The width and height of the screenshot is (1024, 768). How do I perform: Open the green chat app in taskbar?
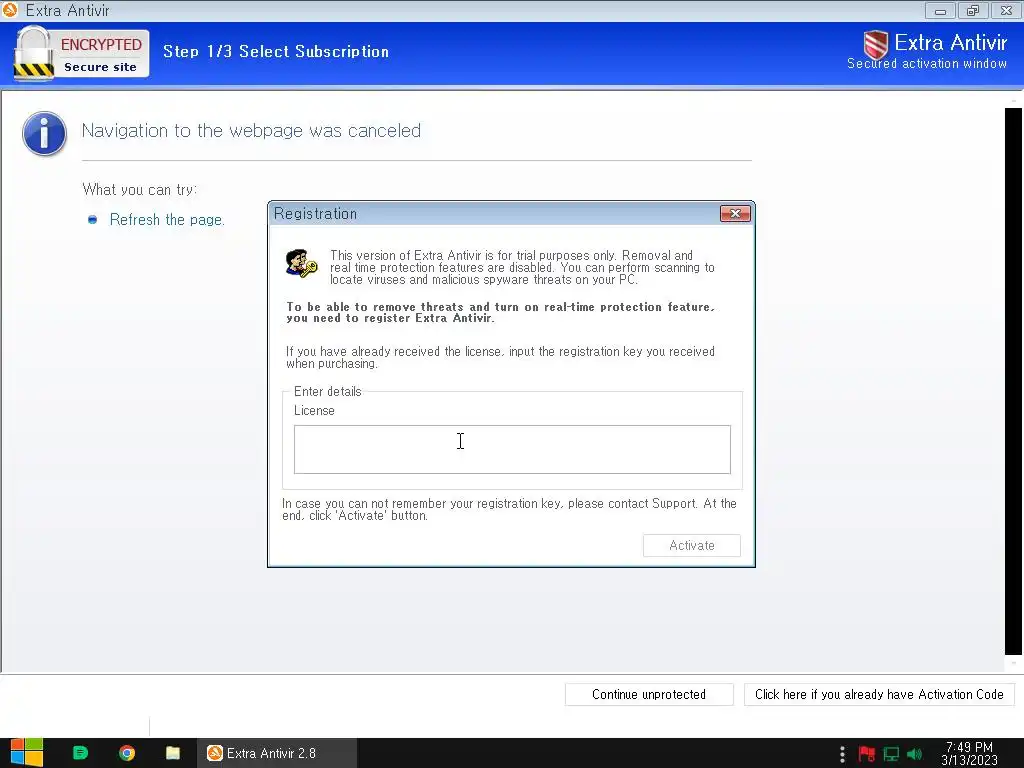pyautogui.click(x=80, y=753)
